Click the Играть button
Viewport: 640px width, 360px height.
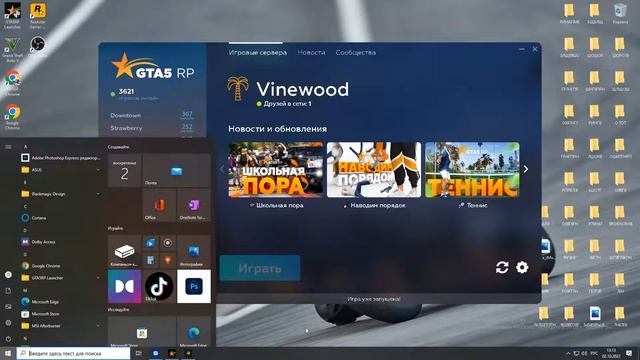(260, 268)
